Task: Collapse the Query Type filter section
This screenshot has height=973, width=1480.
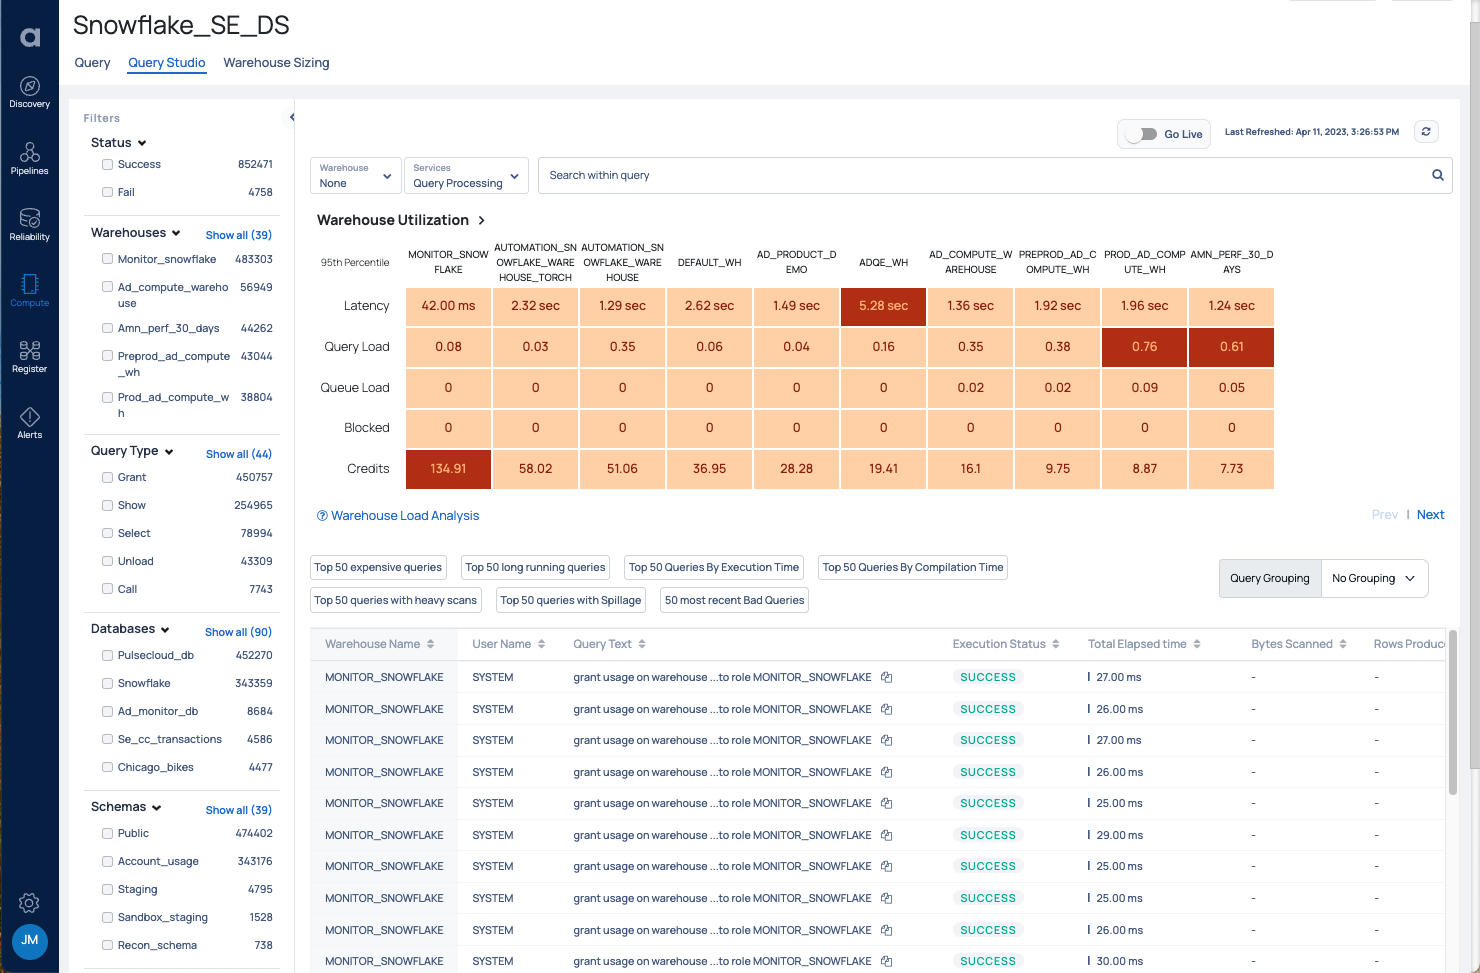Action: (169, 452)
